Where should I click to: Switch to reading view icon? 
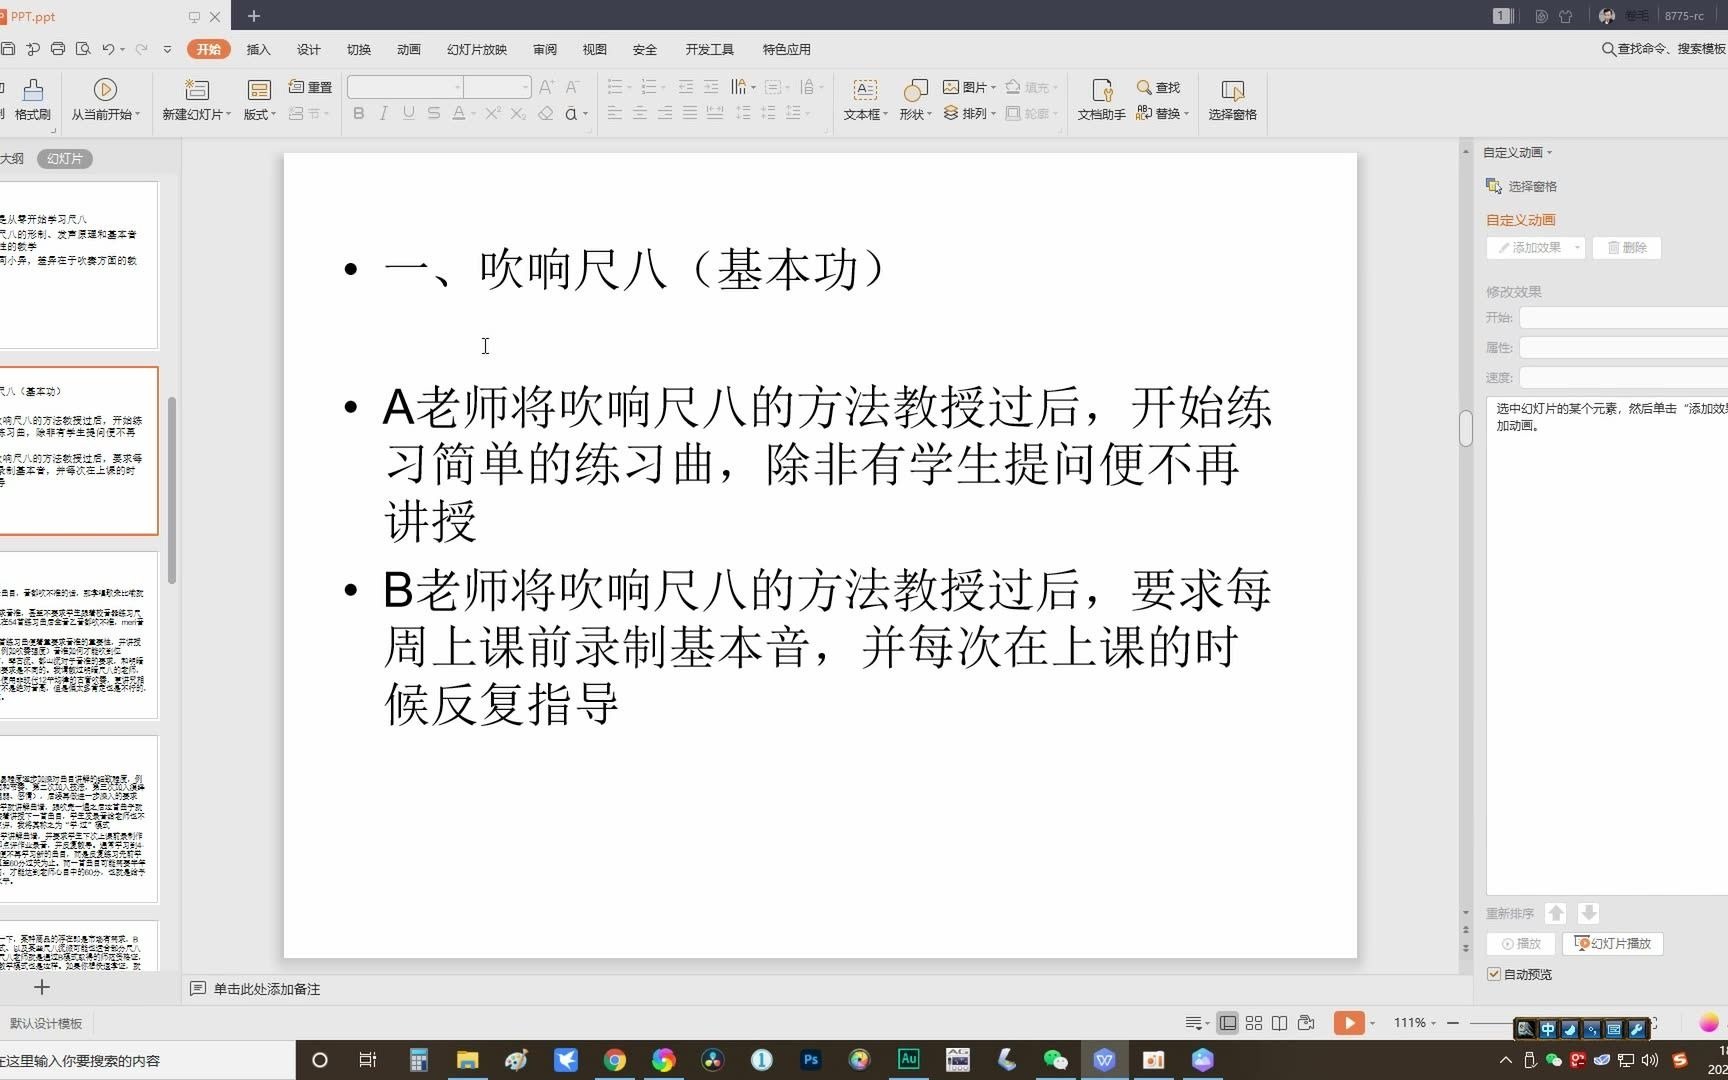(x=1280, y=1023)
